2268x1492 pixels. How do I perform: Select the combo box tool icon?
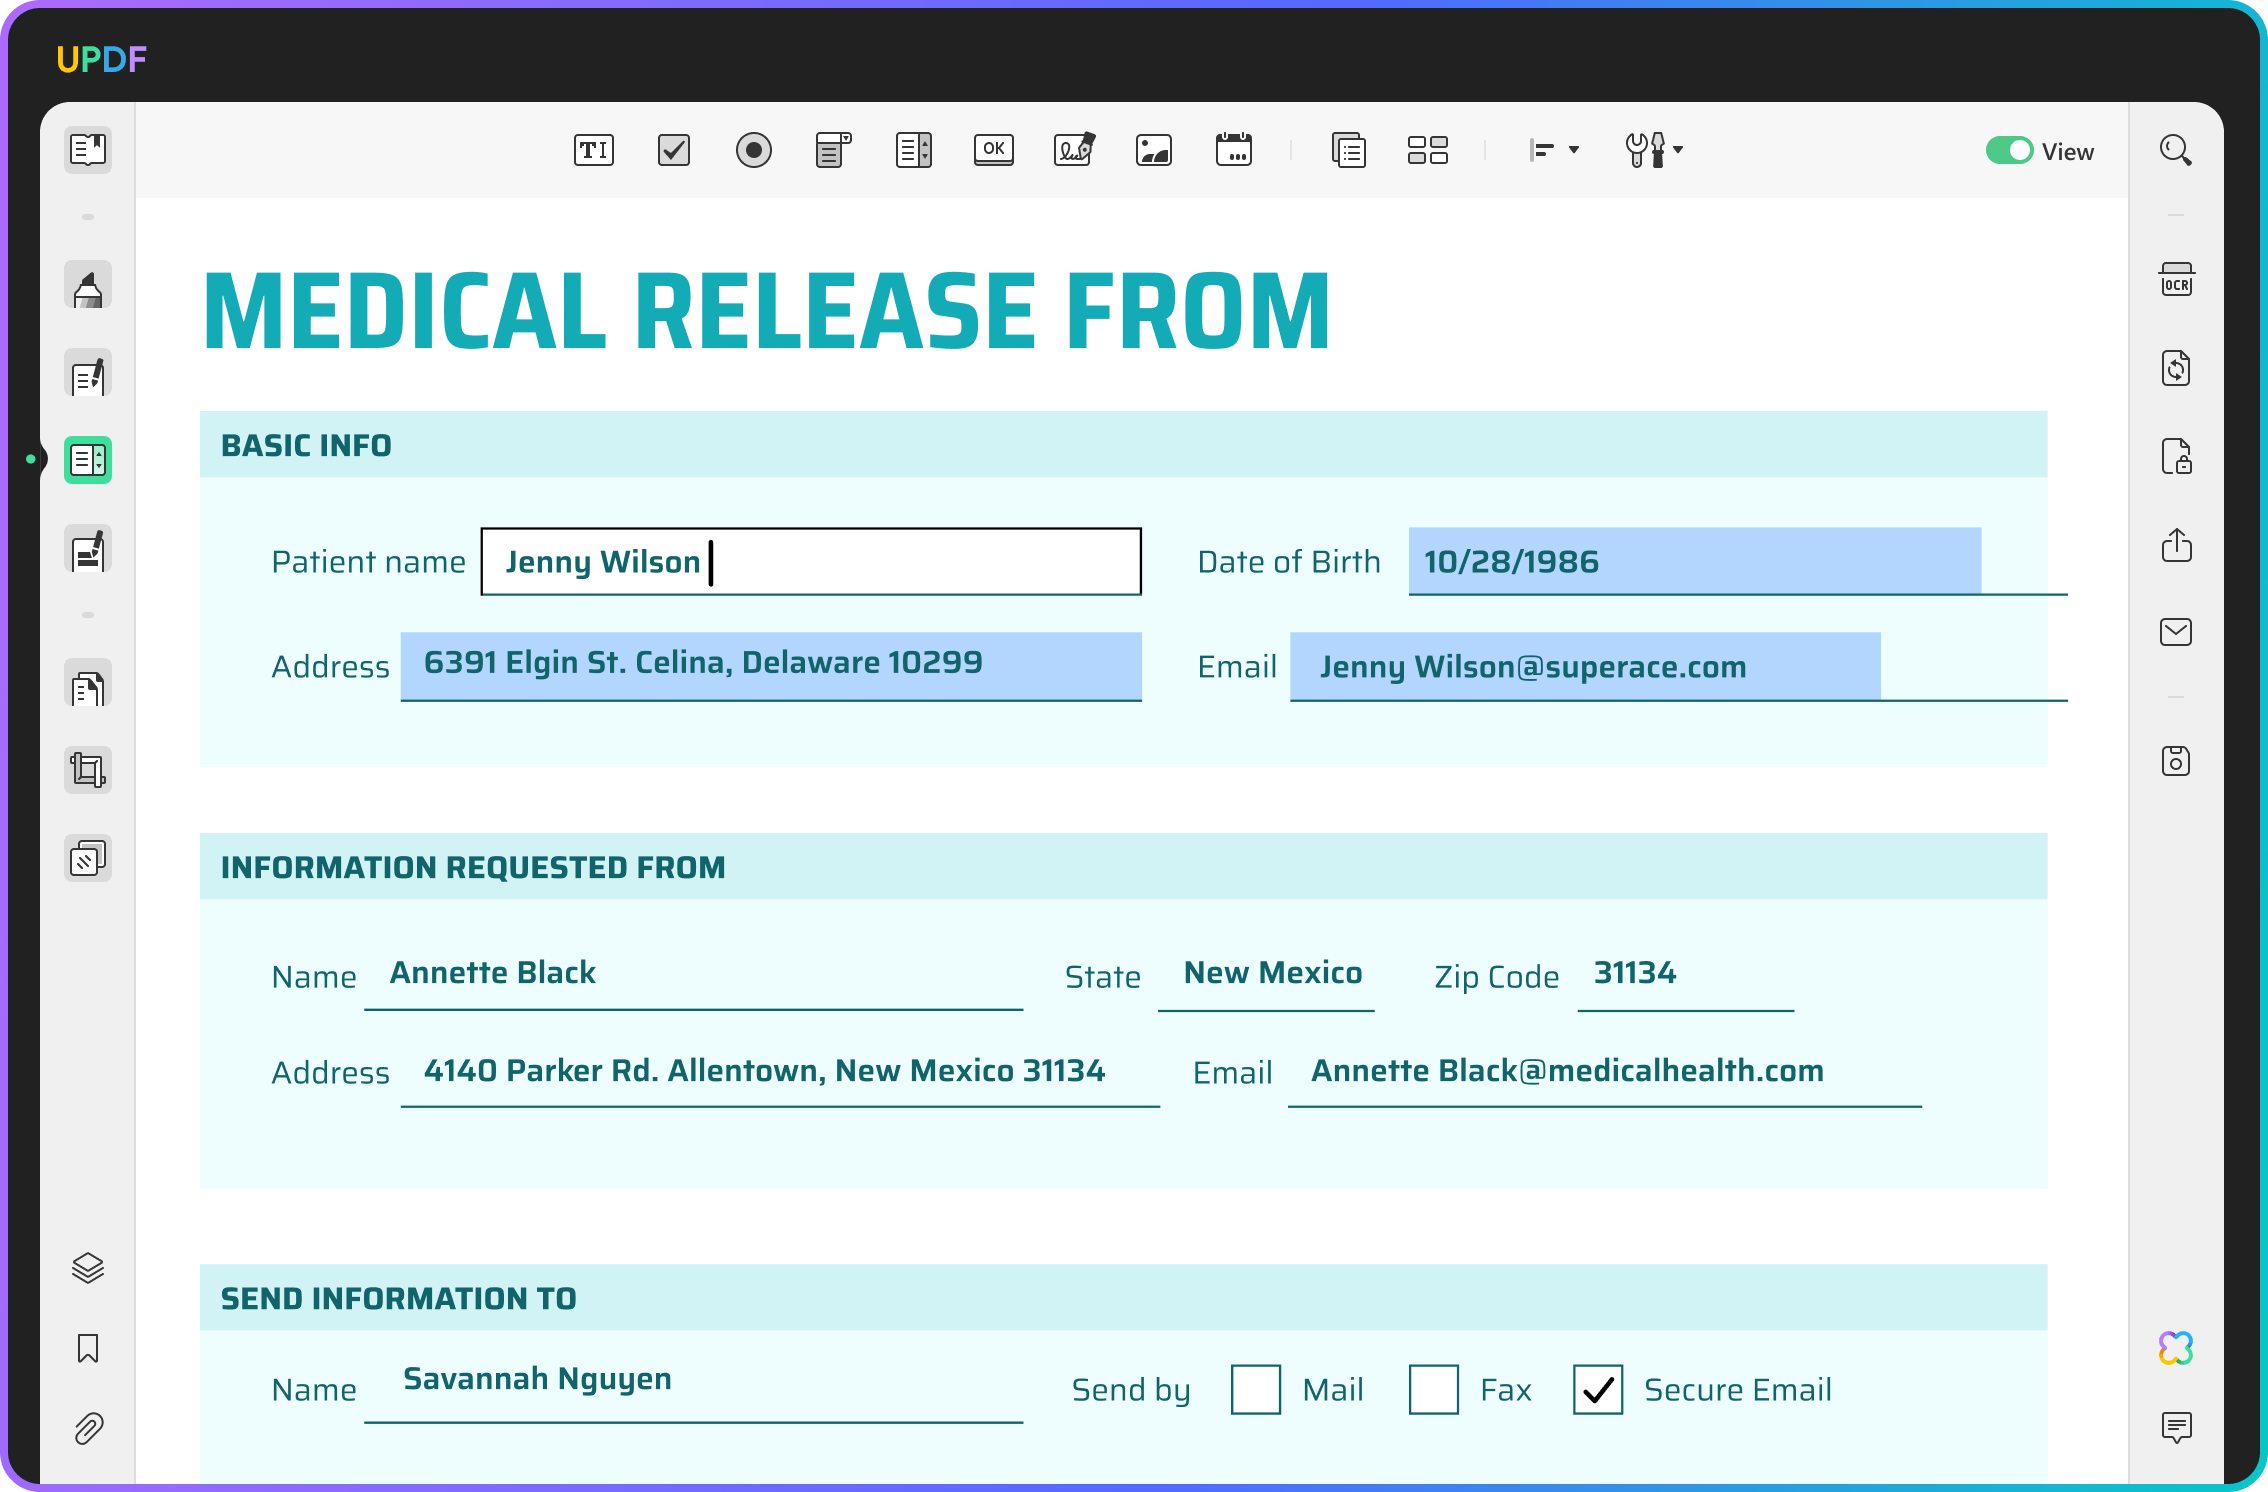point(829,150)
